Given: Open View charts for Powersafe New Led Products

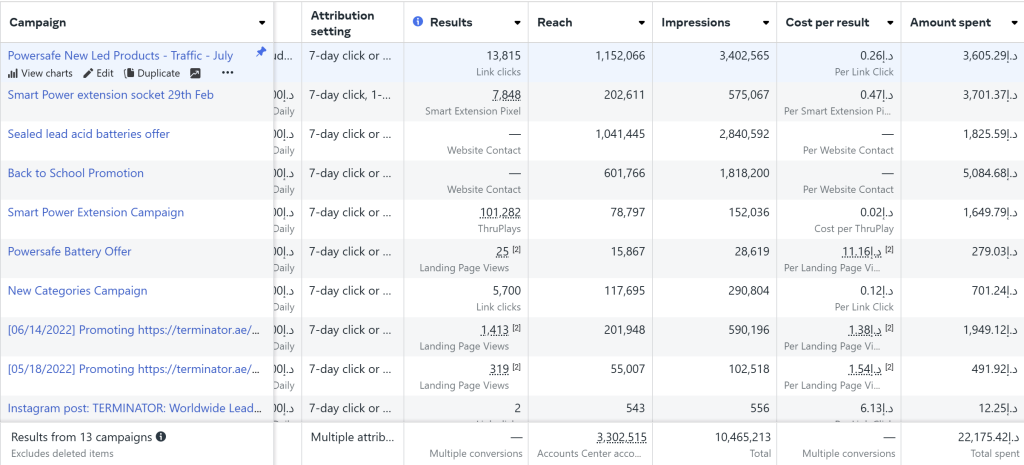Looking at the screenshot, I should coord(40,73).
